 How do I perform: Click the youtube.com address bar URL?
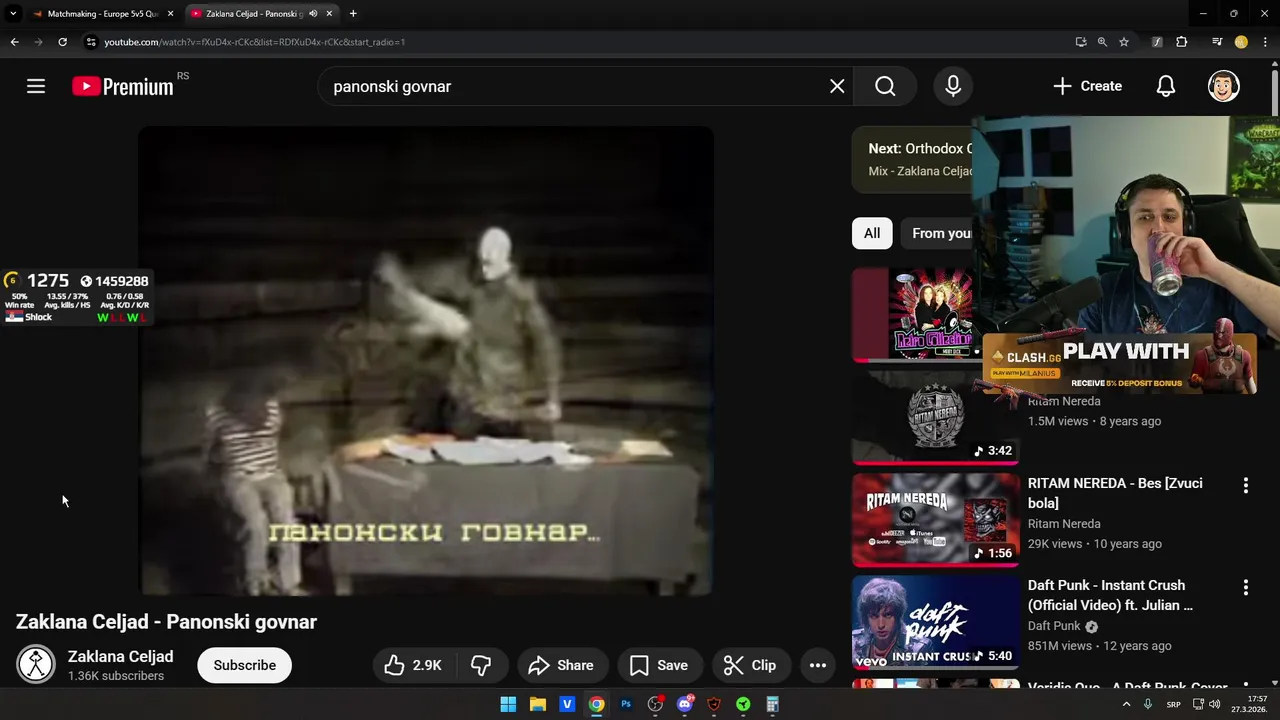[x=254, y=42]
